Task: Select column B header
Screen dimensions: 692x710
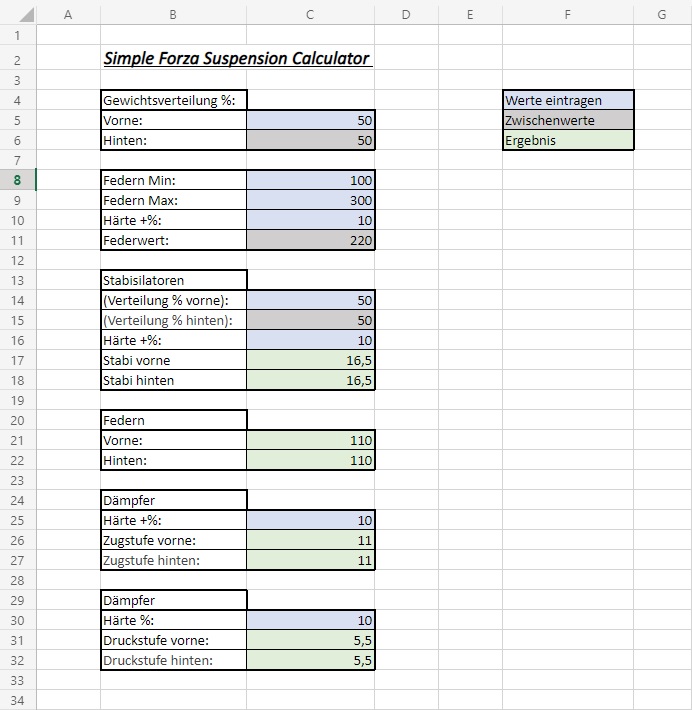Action: [x=173, y=14]
